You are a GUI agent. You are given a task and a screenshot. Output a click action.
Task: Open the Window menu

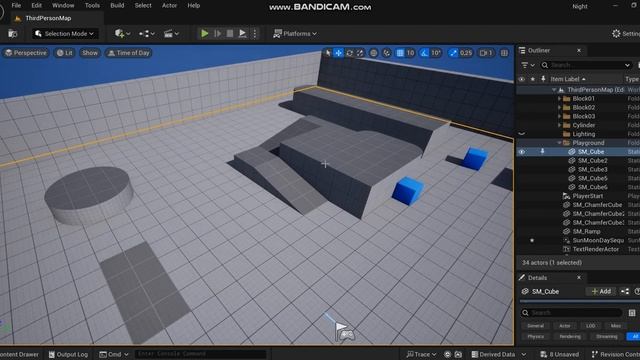tap(63, 5)
